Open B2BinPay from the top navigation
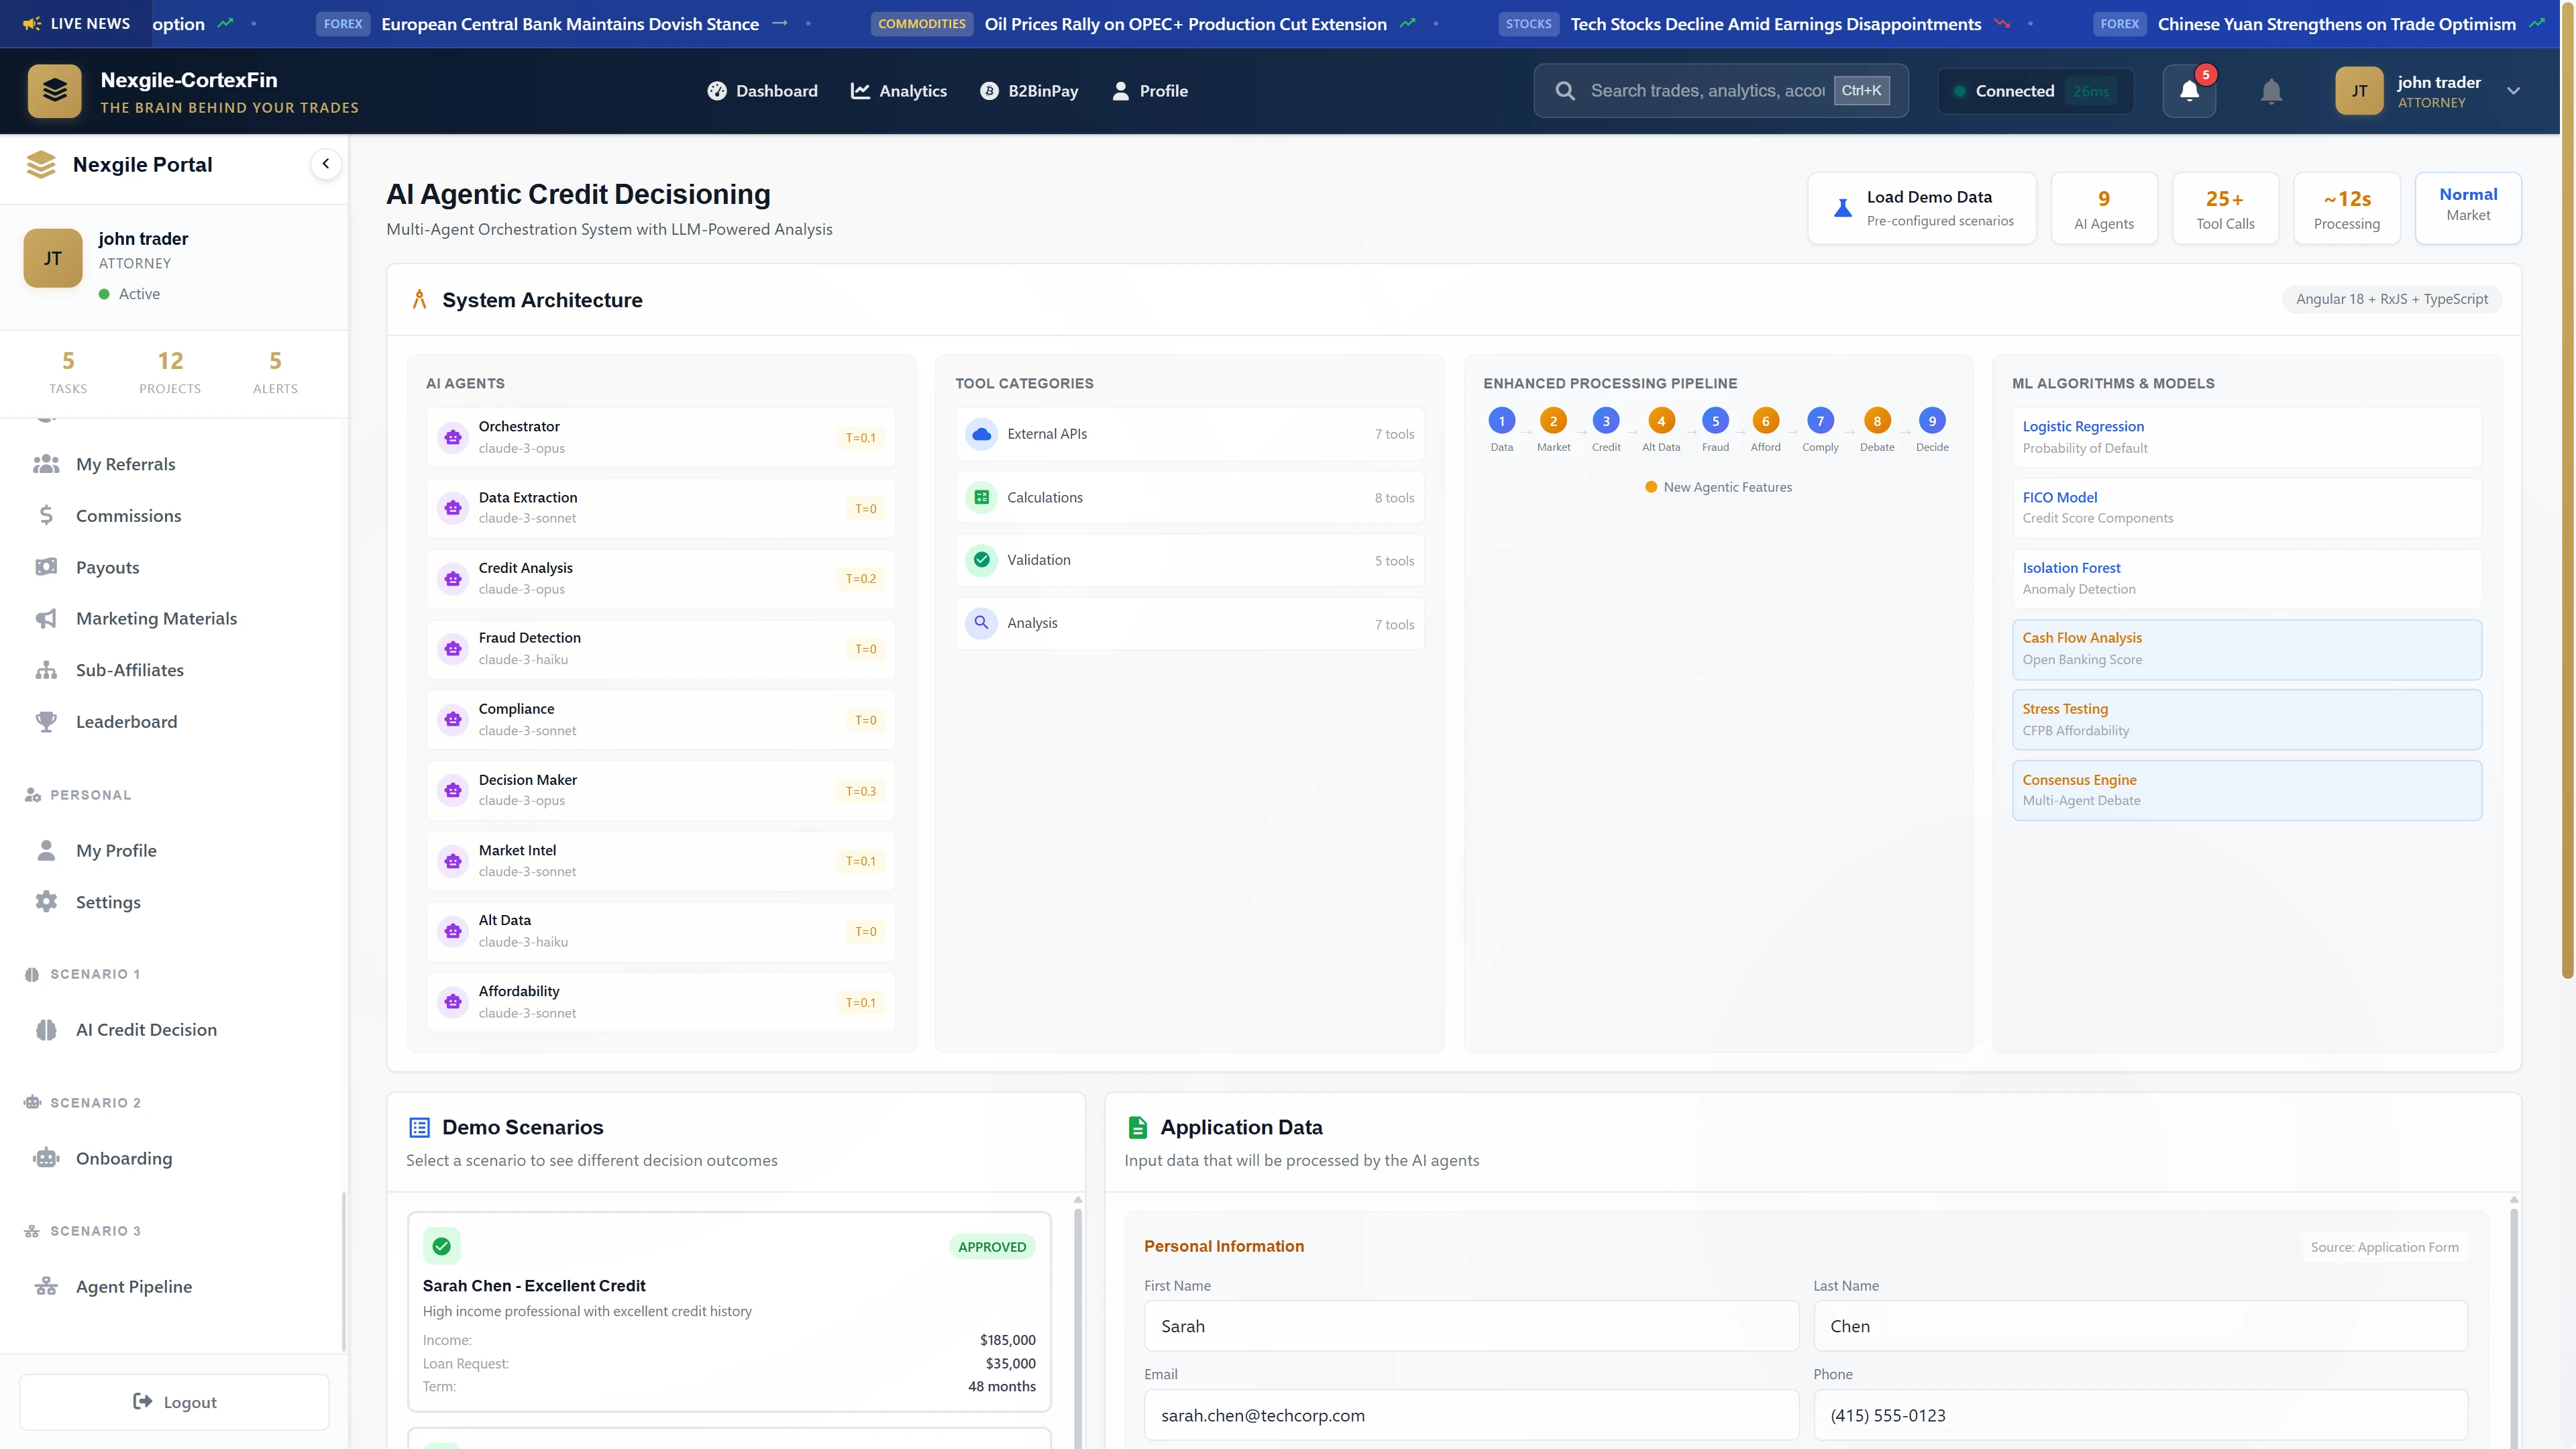 (x=1029, y=90)
